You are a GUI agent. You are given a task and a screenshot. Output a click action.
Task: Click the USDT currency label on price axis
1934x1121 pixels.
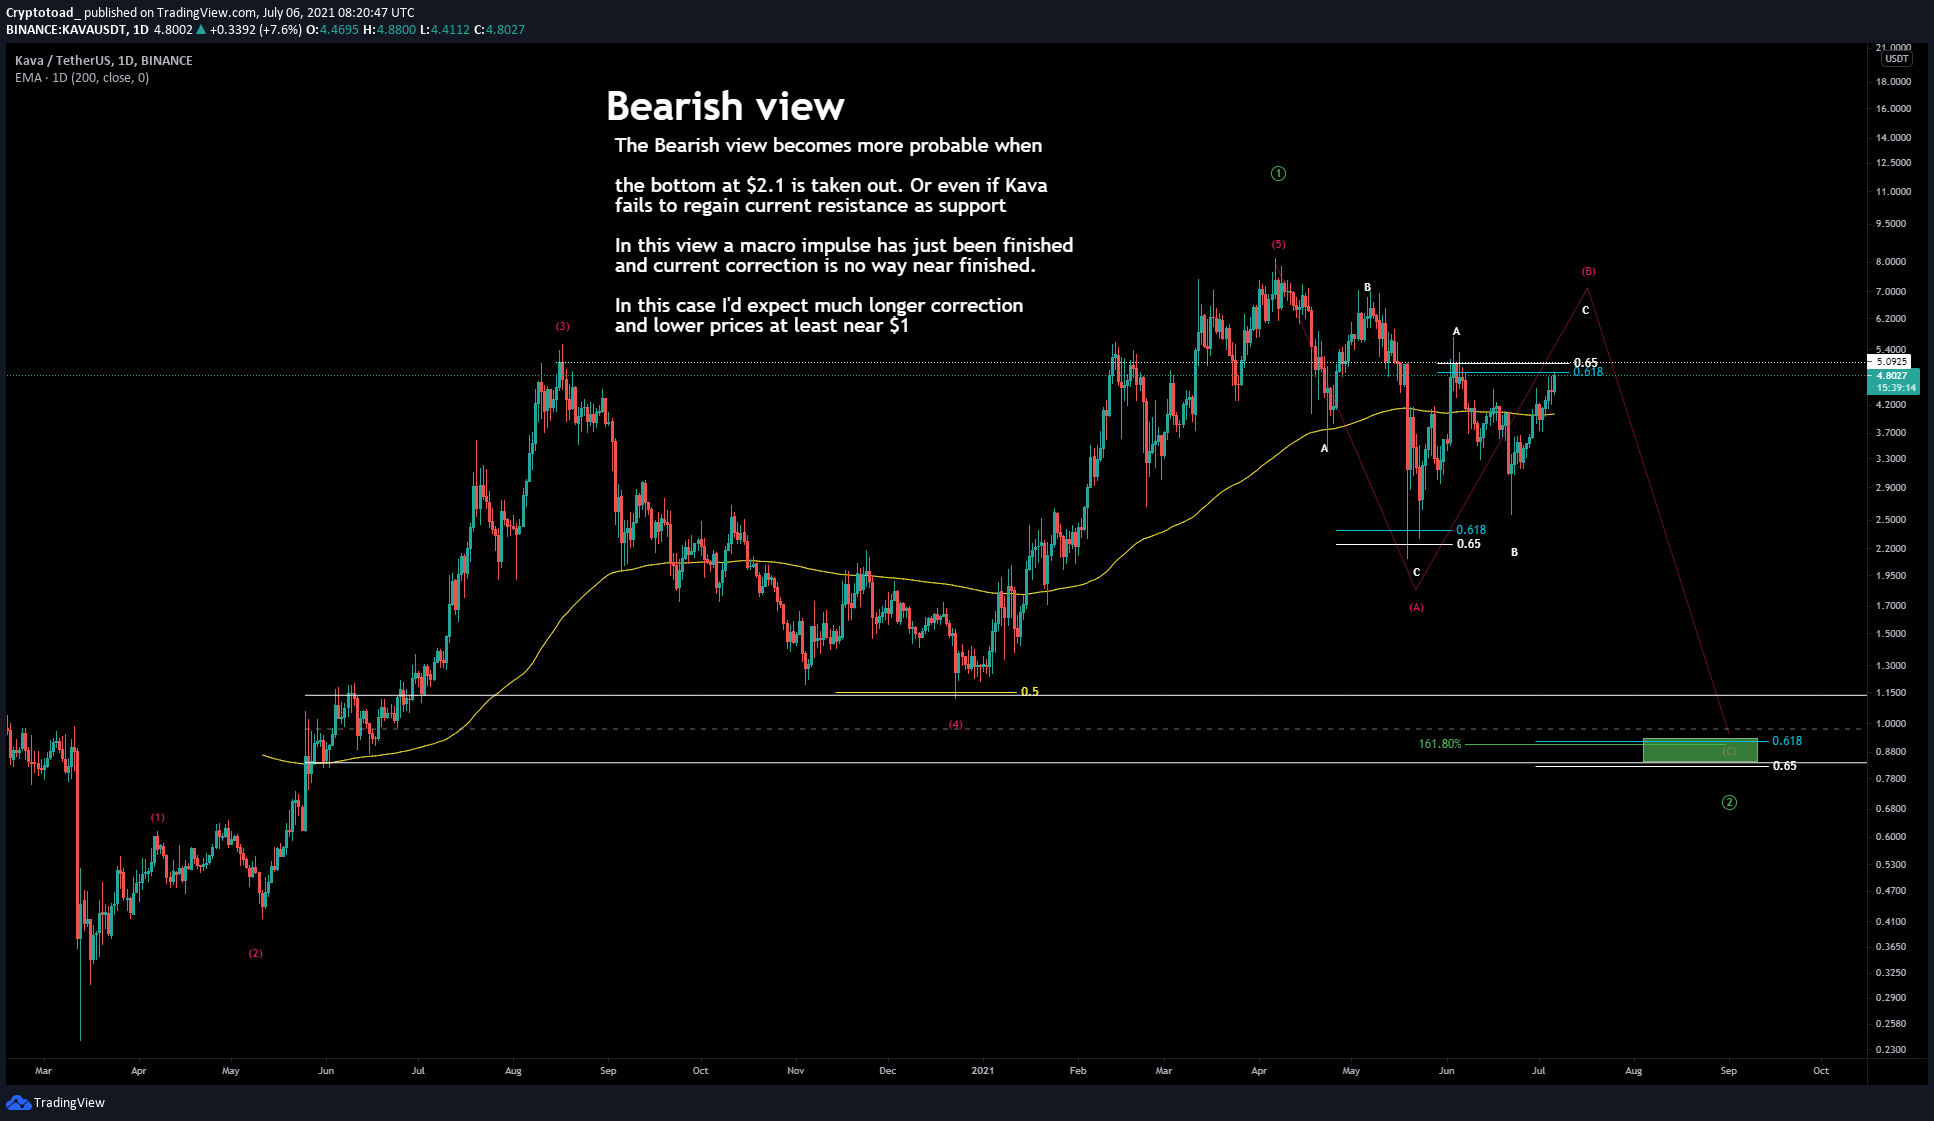pyautogui.click(x=1896, y=59)
